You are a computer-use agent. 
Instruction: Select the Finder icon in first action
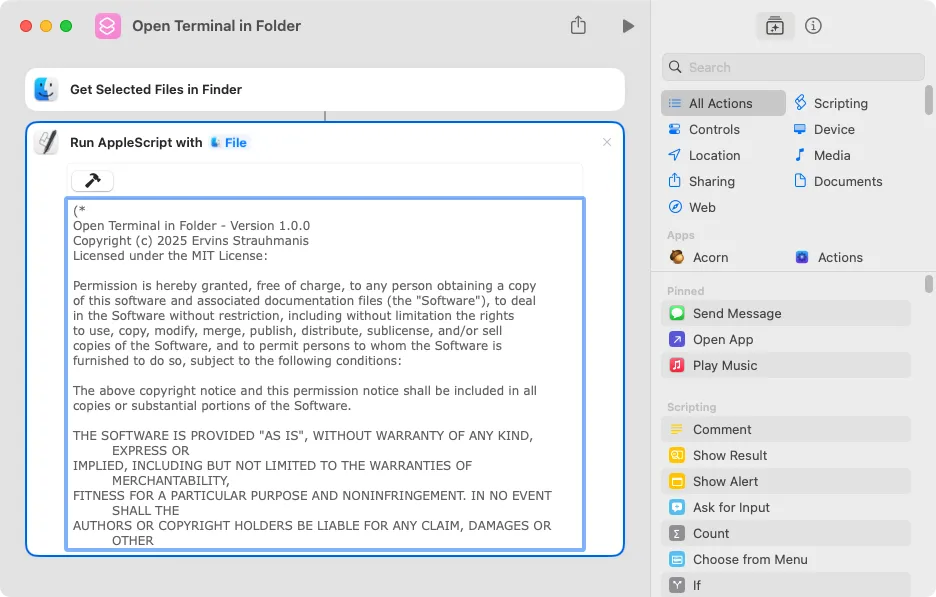point(46,90)
